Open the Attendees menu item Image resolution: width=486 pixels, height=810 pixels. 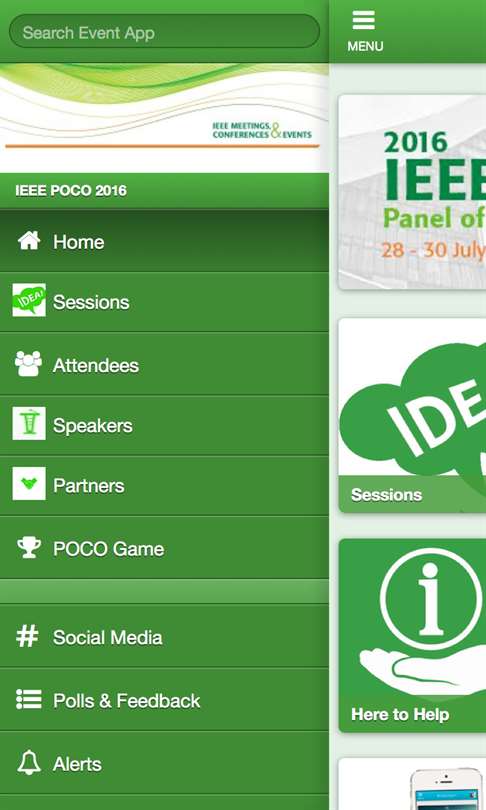164,365
